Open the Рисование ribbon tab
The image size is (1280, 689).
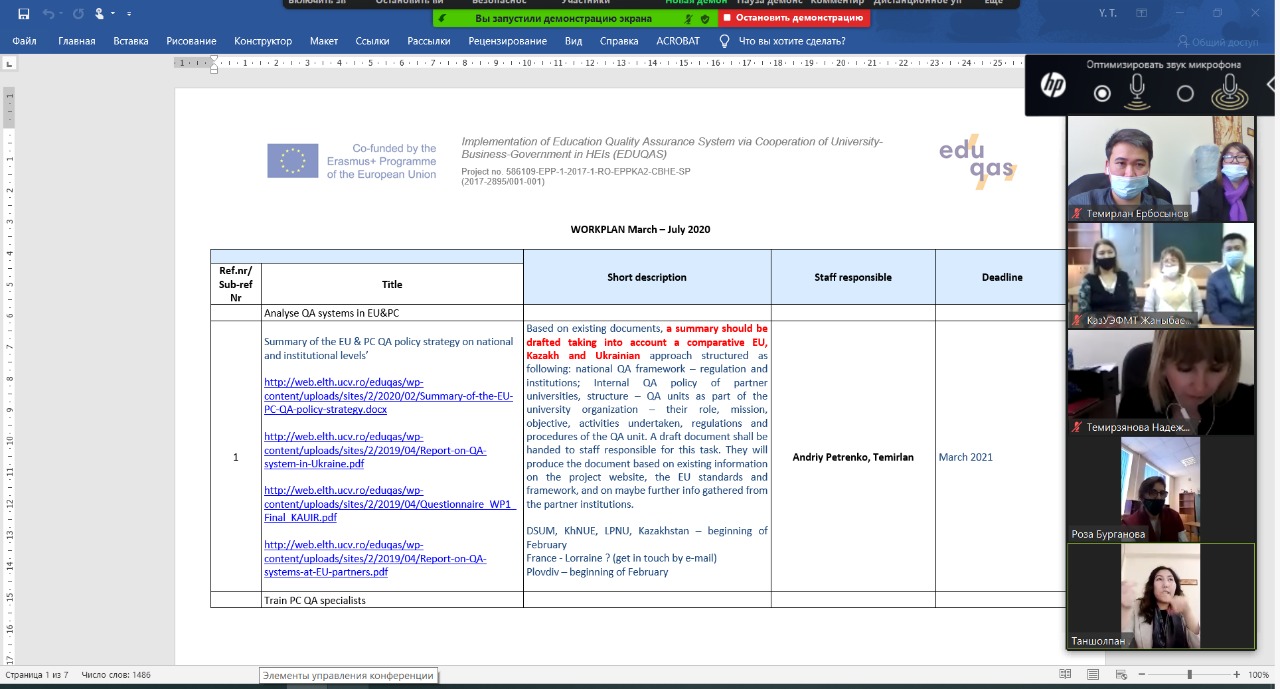(x=191, y=41)
